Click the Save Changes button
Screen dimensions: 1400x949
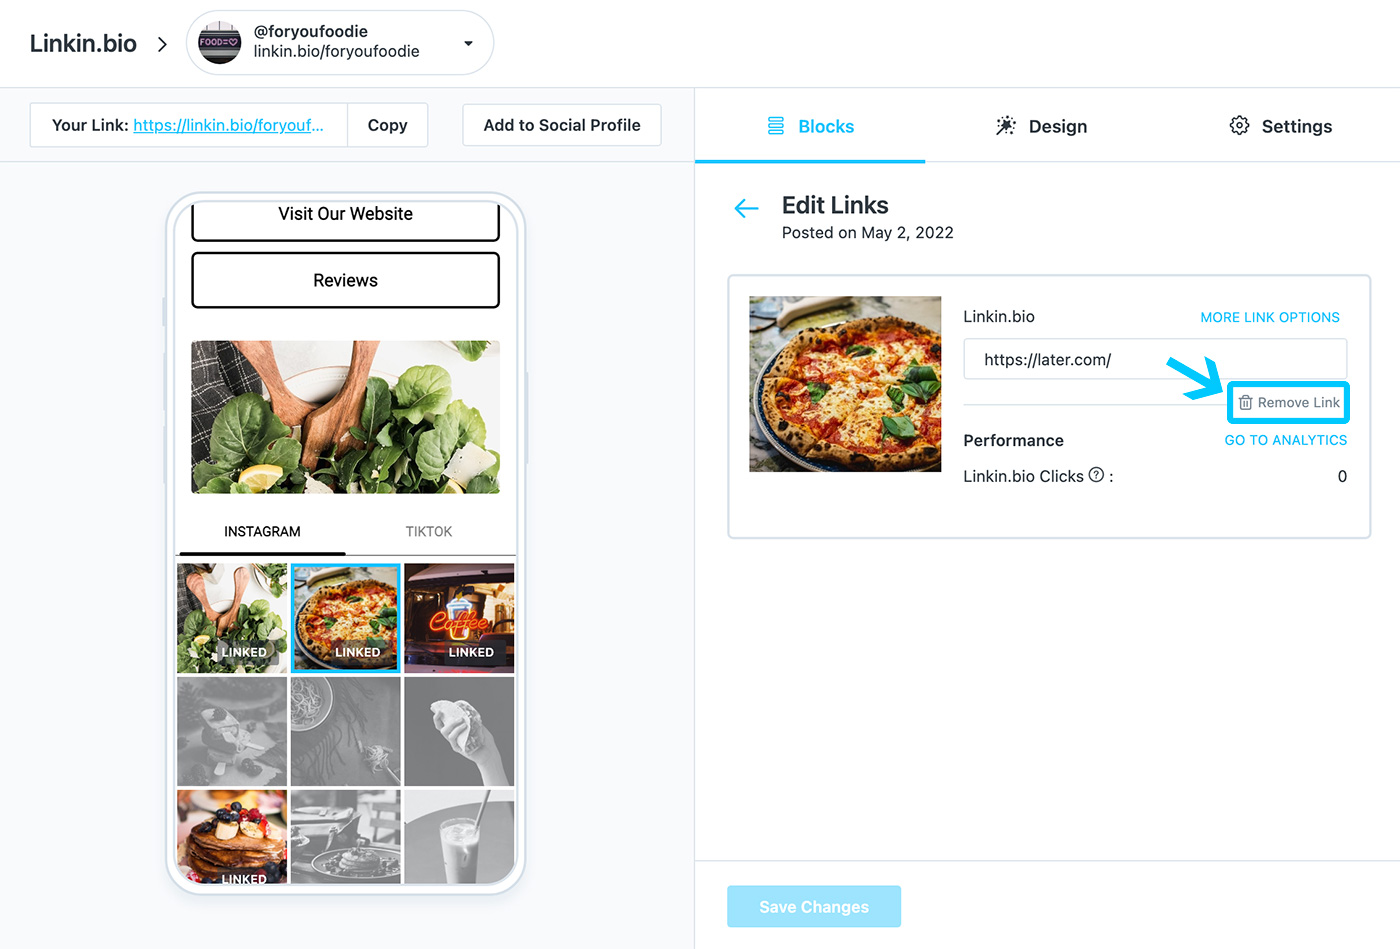[x=814, y=907]
